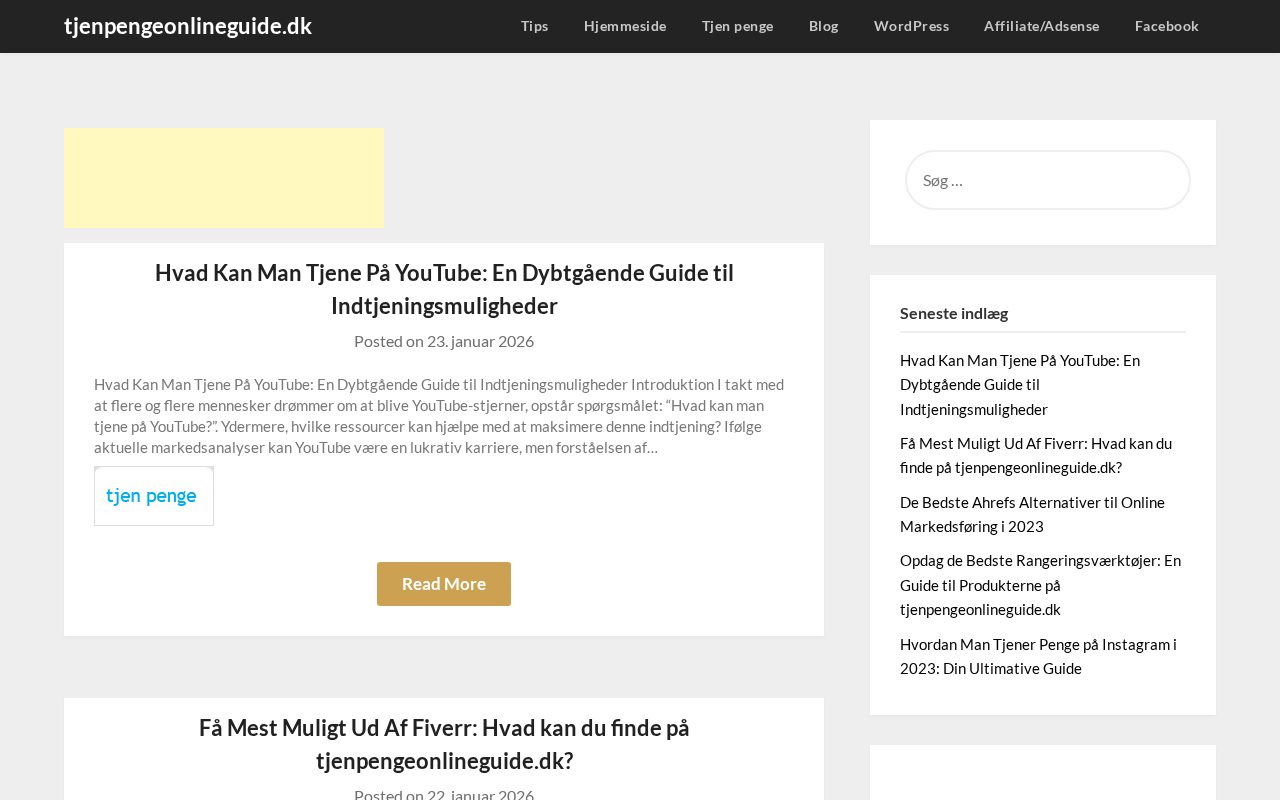Open the Tips menu item
This screenshot has height=800, width=1280.
click(535, 26)
